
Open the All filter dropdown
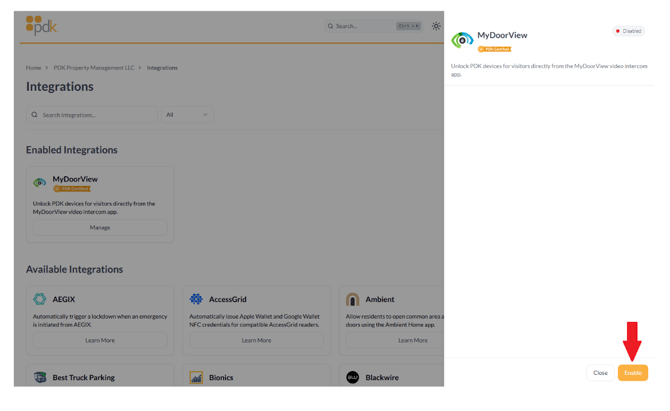pos(187,115)
